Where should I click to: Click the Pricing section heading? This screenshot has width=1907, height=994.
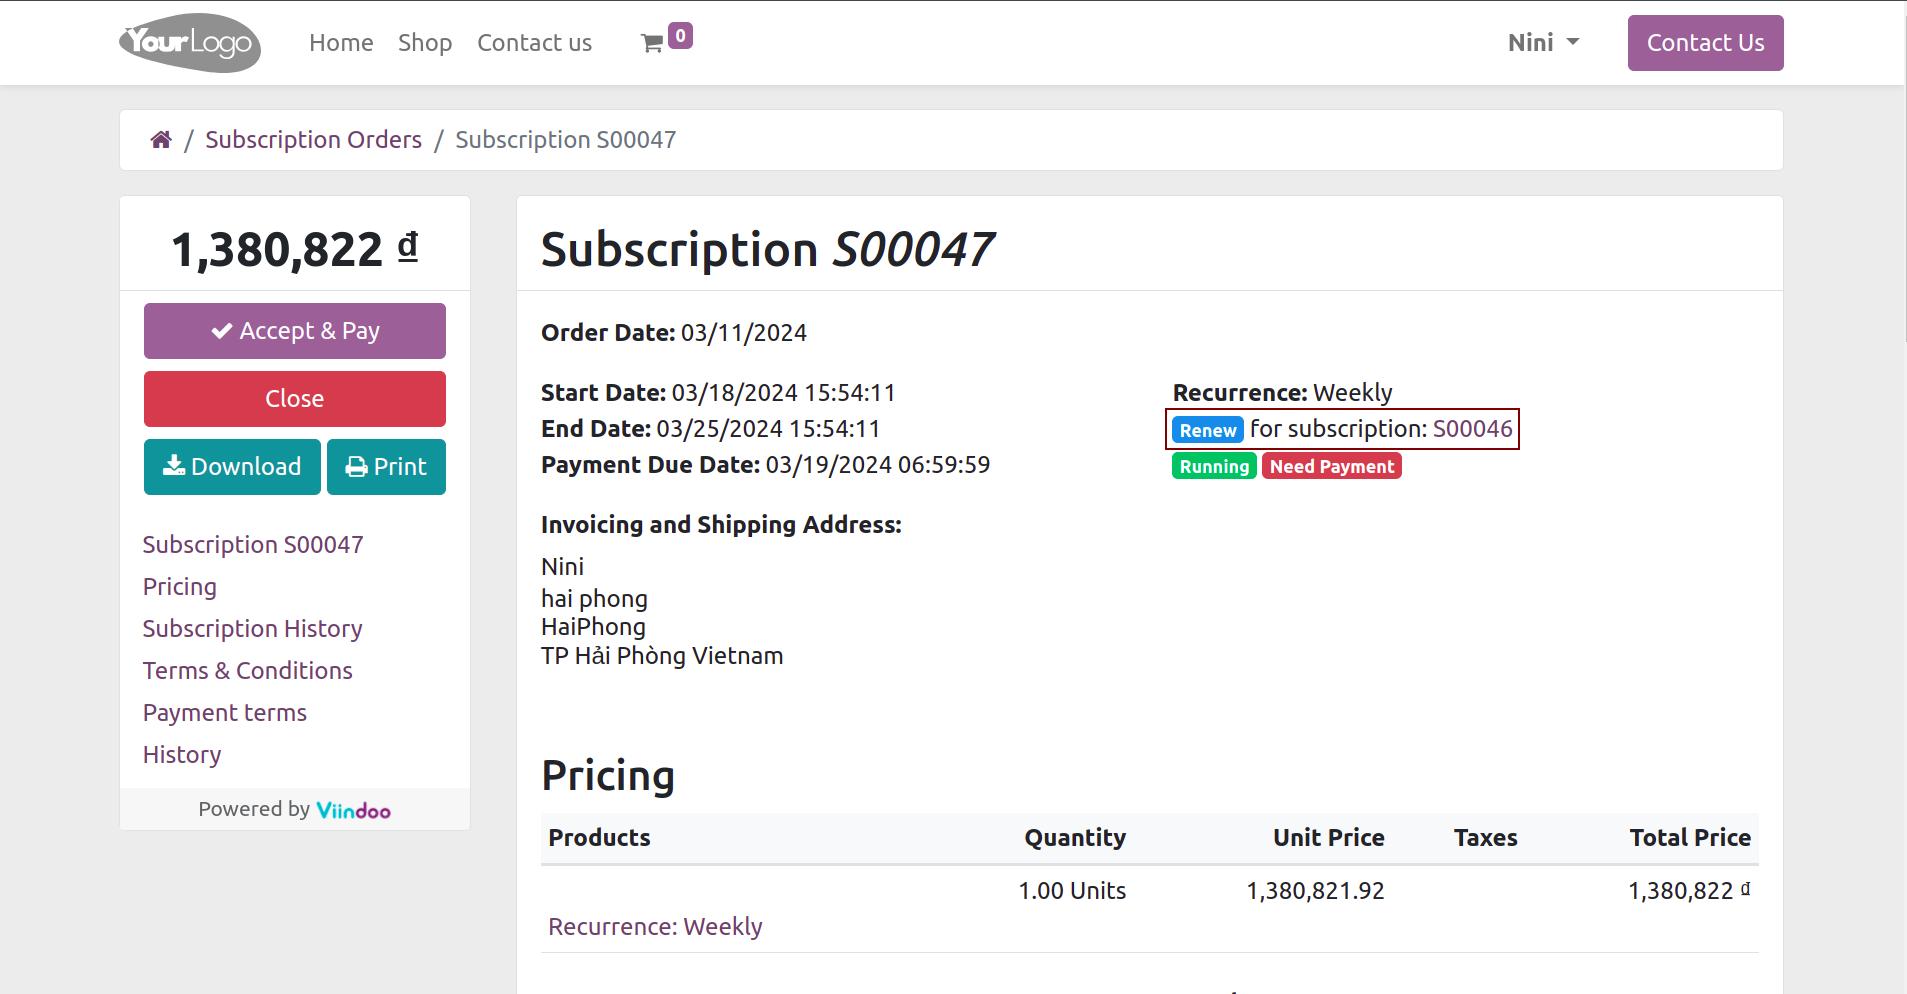click(608, 776)
